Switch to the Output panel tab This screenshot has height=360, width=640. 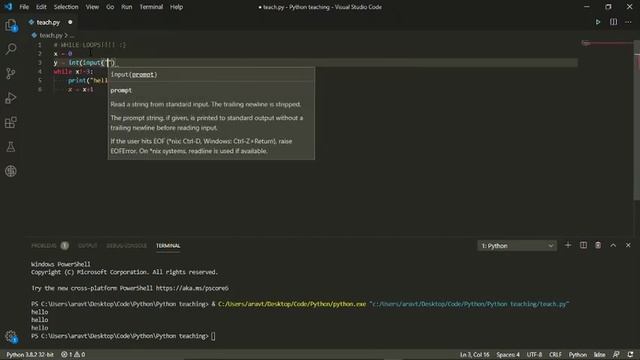click(x=87, y=245)
